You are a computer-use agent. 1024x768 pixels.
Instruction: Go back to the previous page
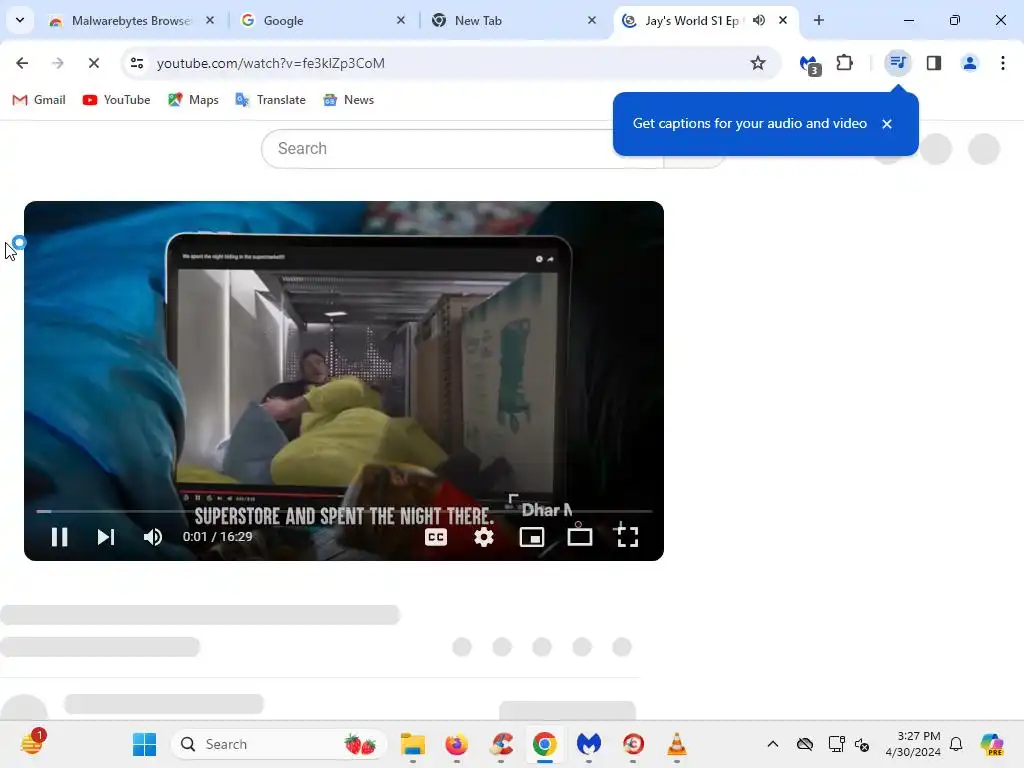click(x=22, y=63)
